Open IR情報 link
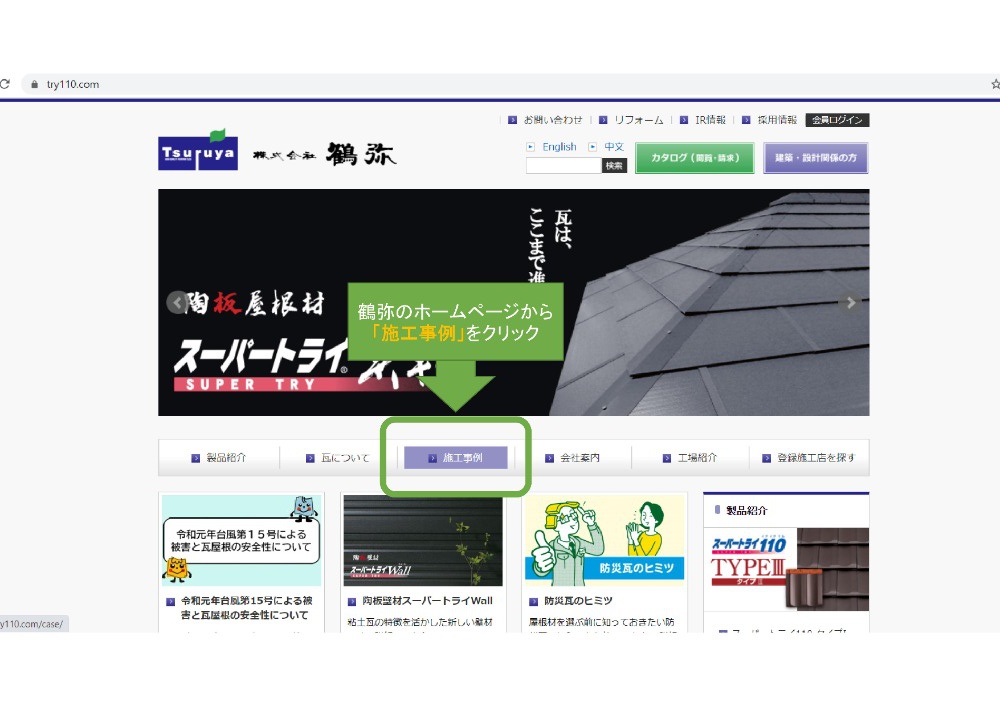Viewport: 1000px width, 706px height. click(710, 120)
